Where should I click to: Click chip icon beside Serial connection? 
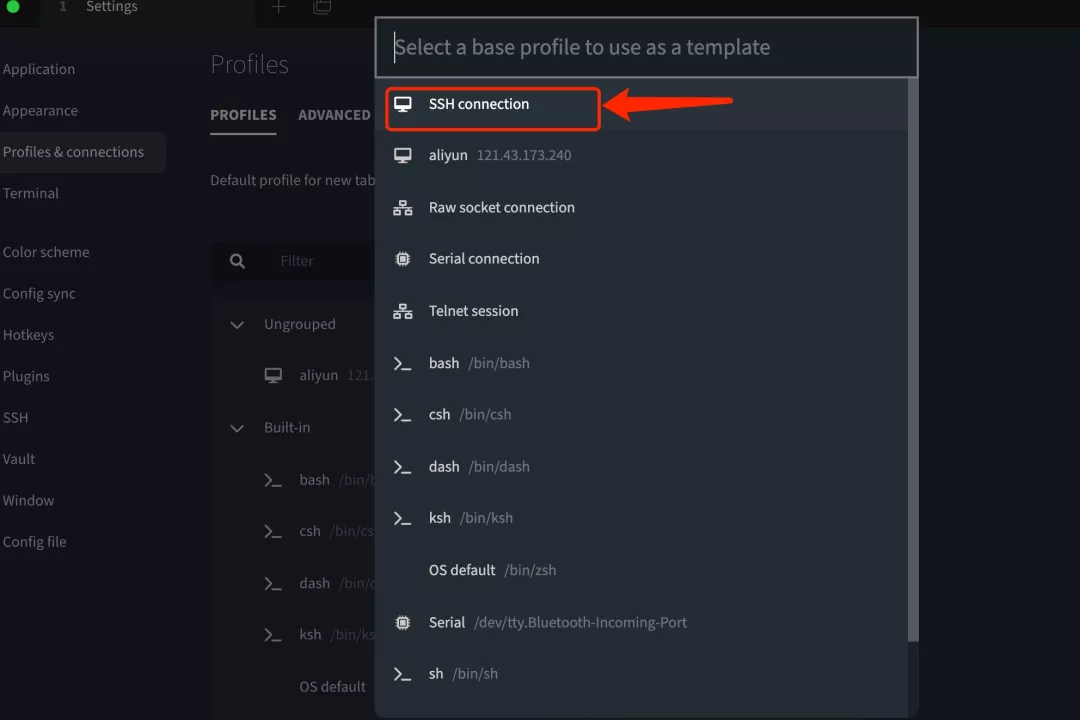click(403, 259)
